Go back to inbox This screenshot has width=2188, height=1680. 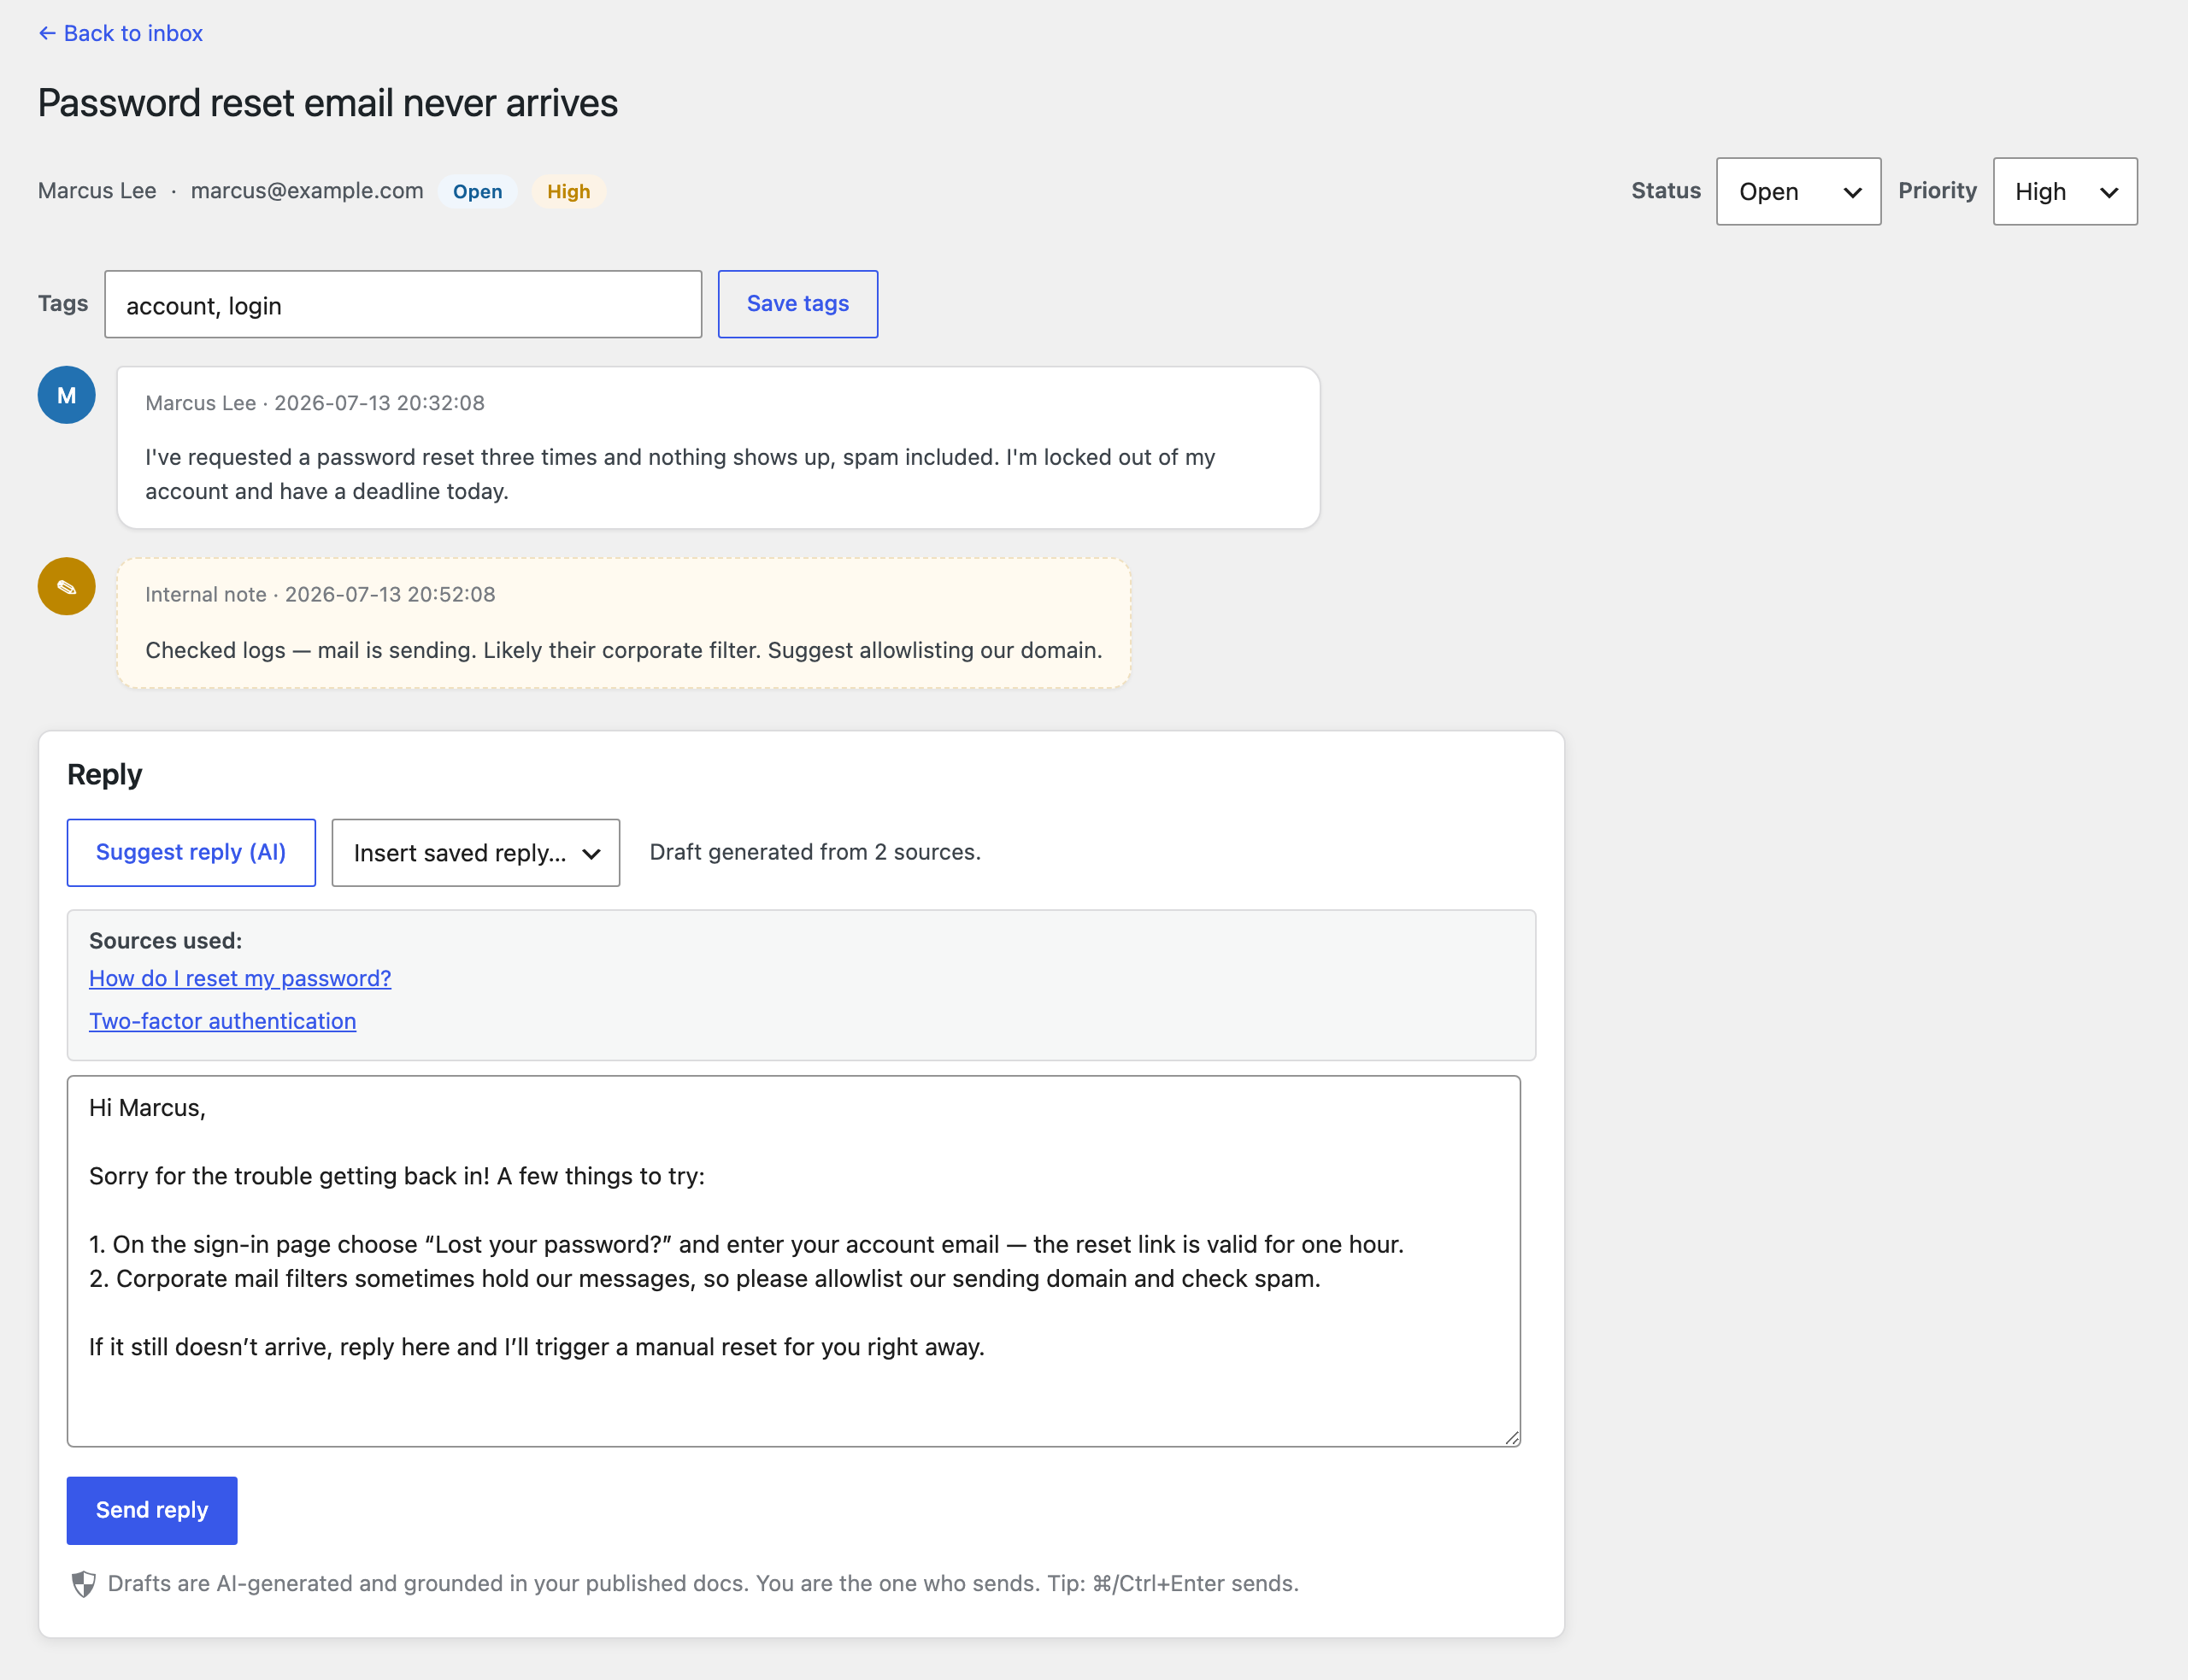[120, 33]
